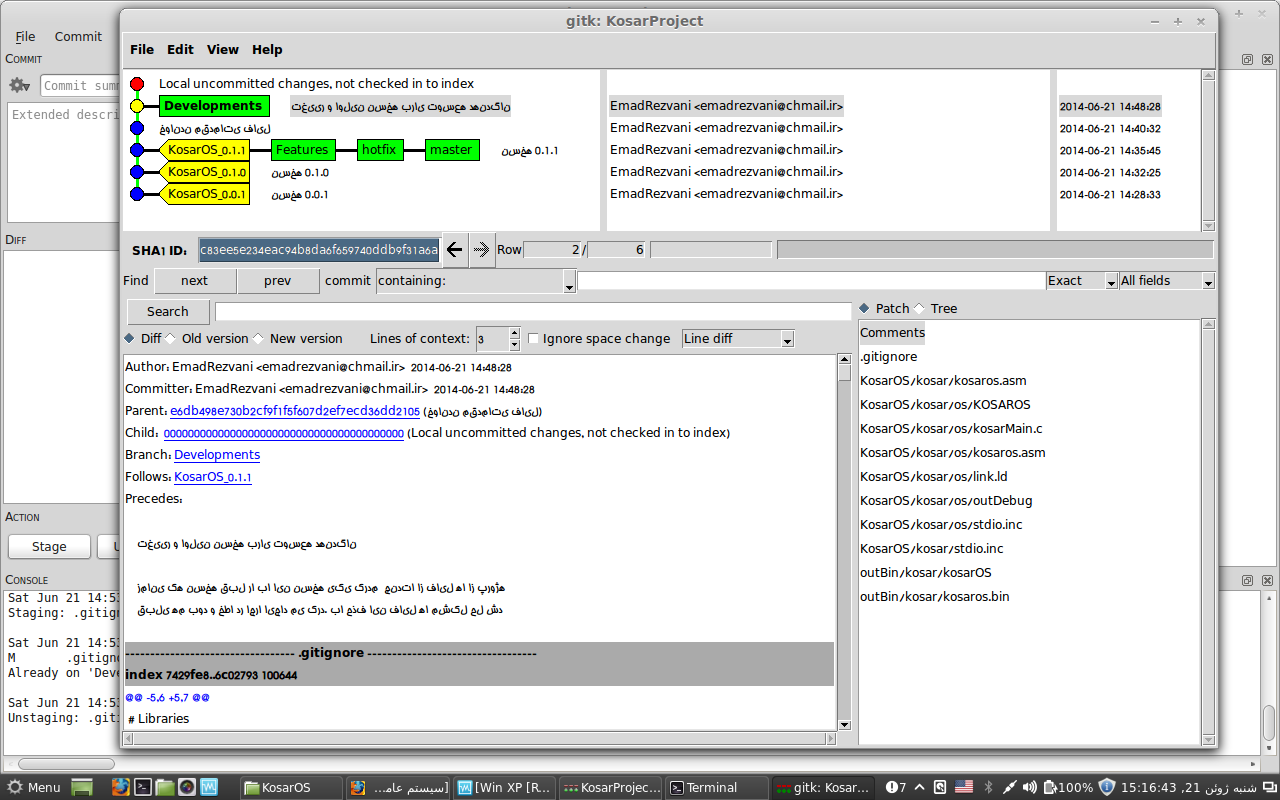This screenshot has width=1280, height=800.
Task: Select kosarMain.c in the file list
Action: (951, 429)
